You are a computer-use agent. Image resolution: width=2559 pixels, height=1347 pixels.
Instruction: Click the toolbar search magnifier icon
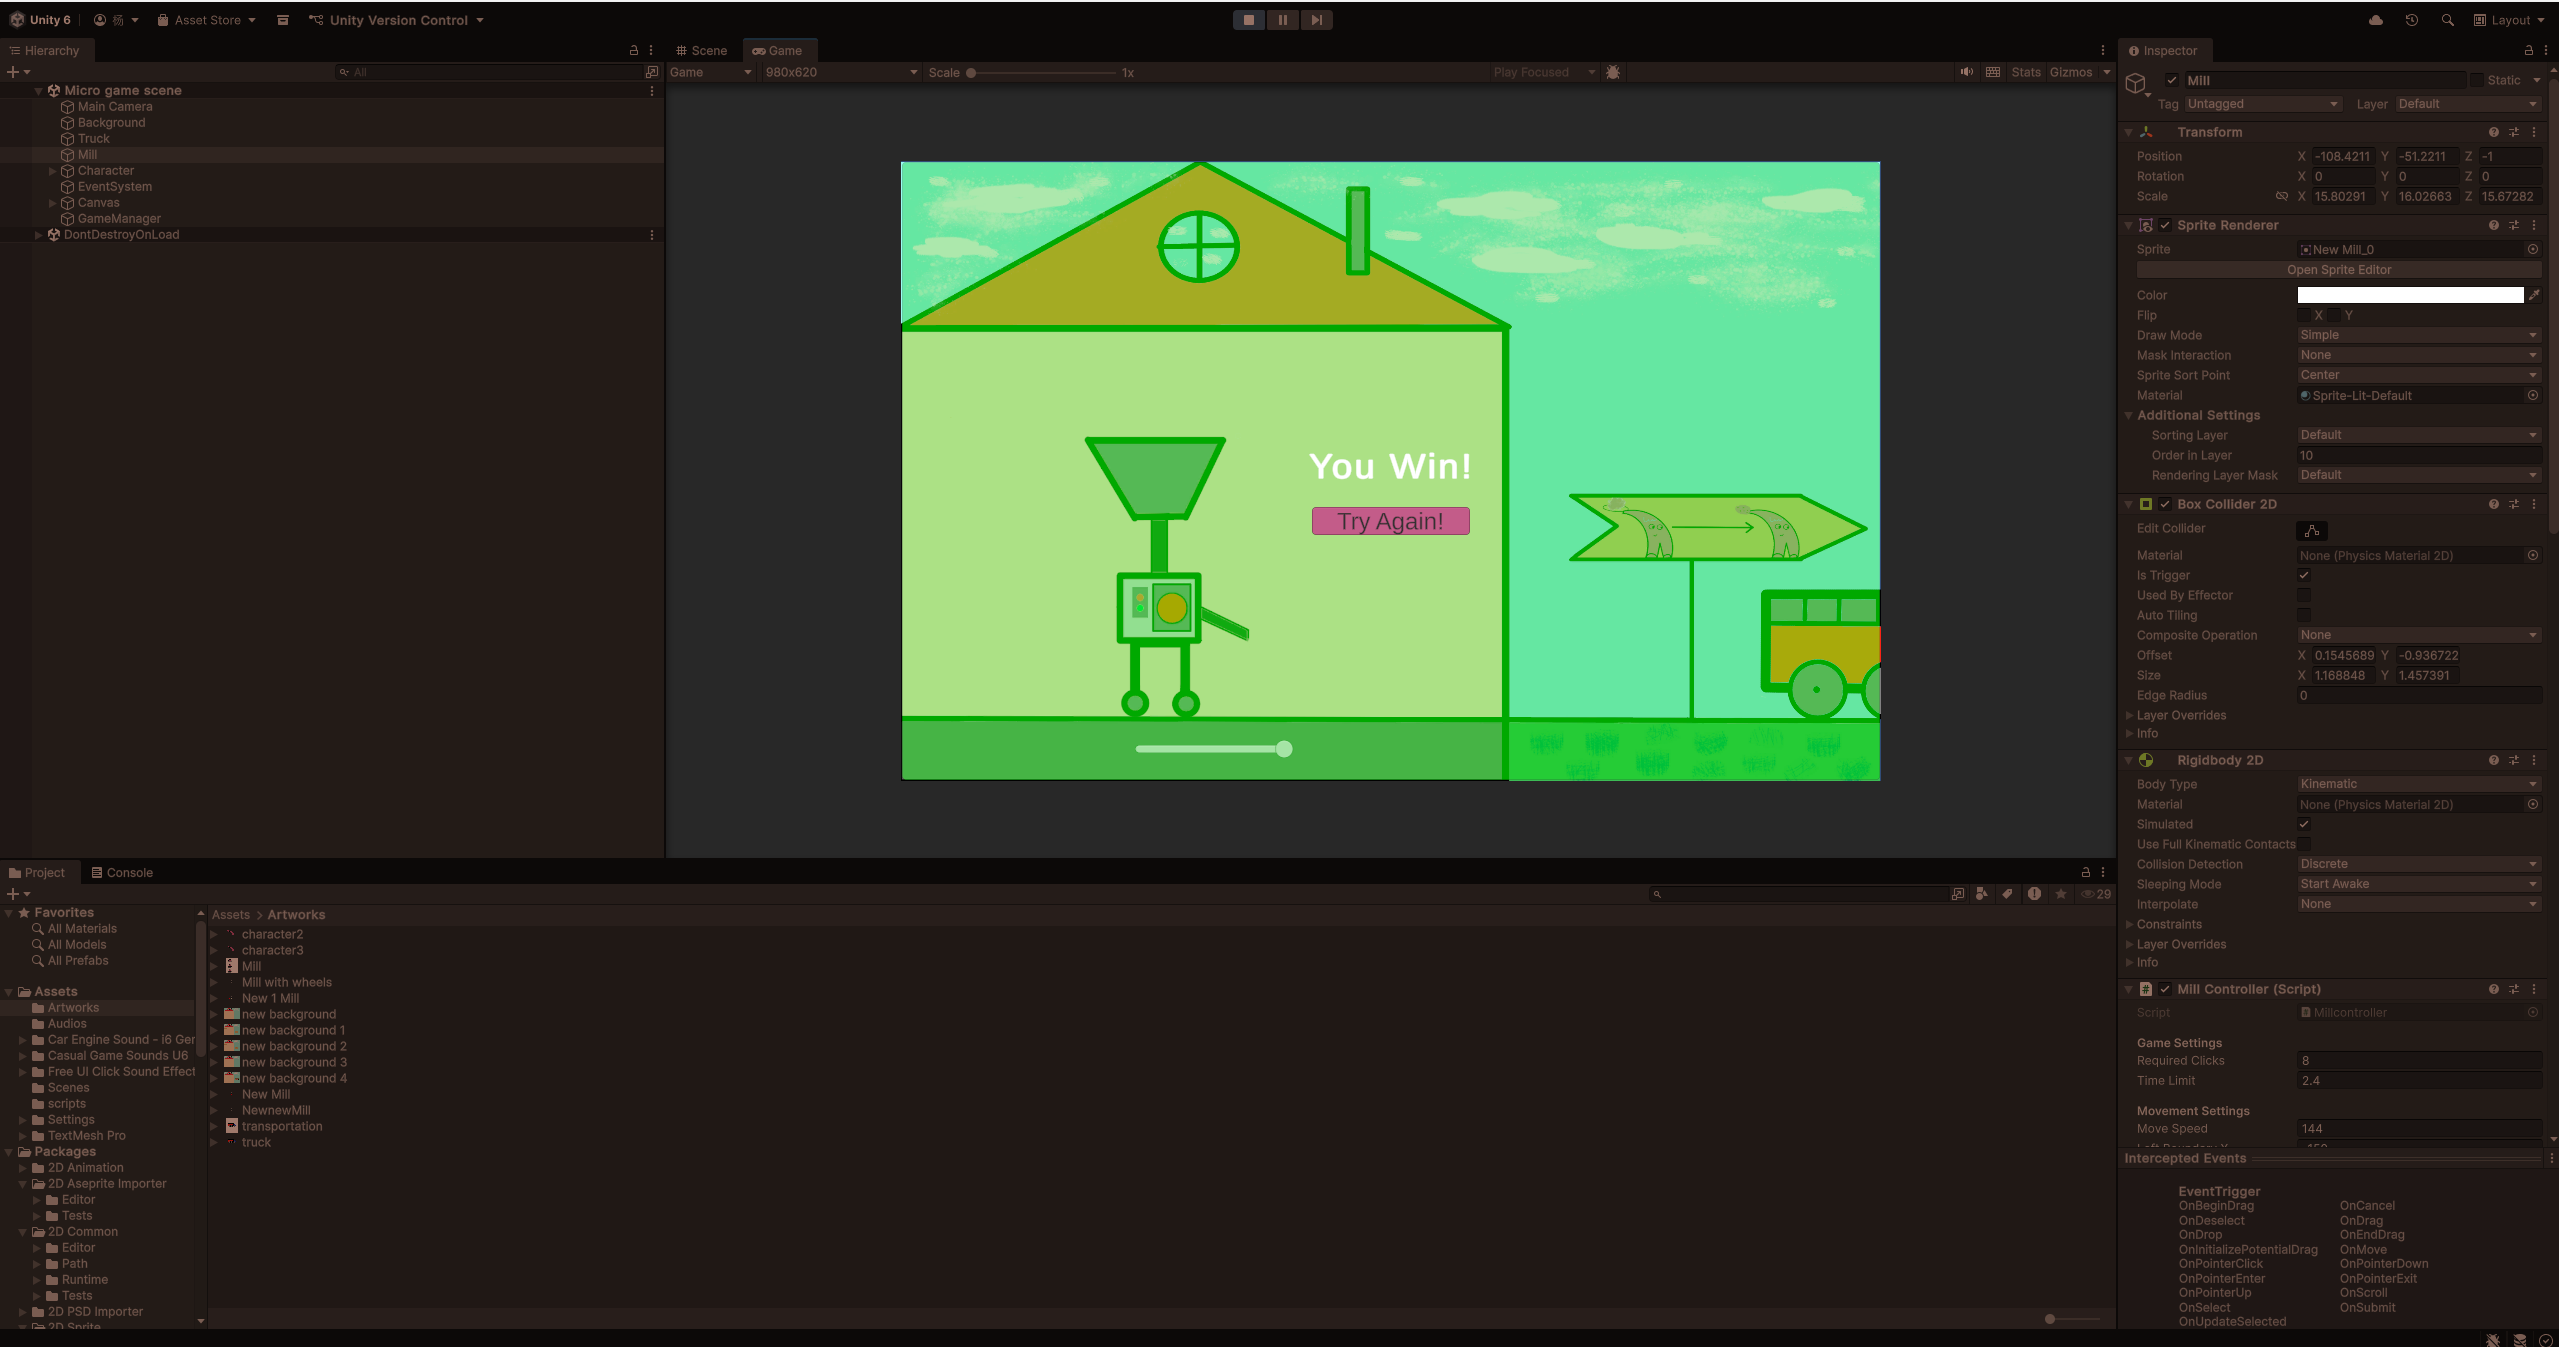pos(2447,20)
